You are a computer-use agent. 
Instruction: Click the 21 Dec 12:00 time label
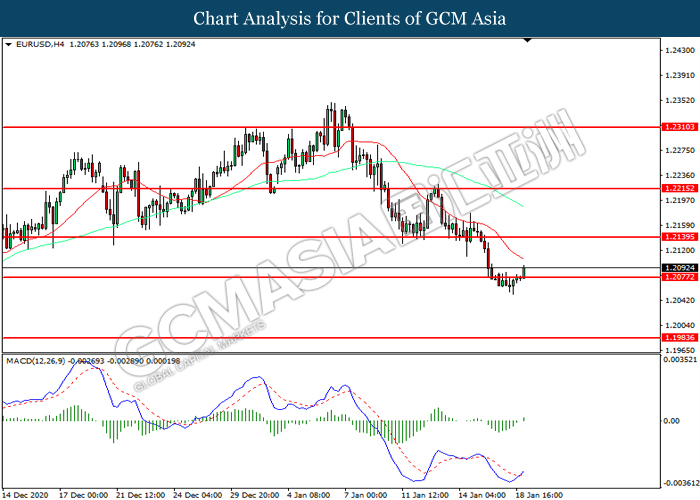pyautogui.click(x=141, y=495)
